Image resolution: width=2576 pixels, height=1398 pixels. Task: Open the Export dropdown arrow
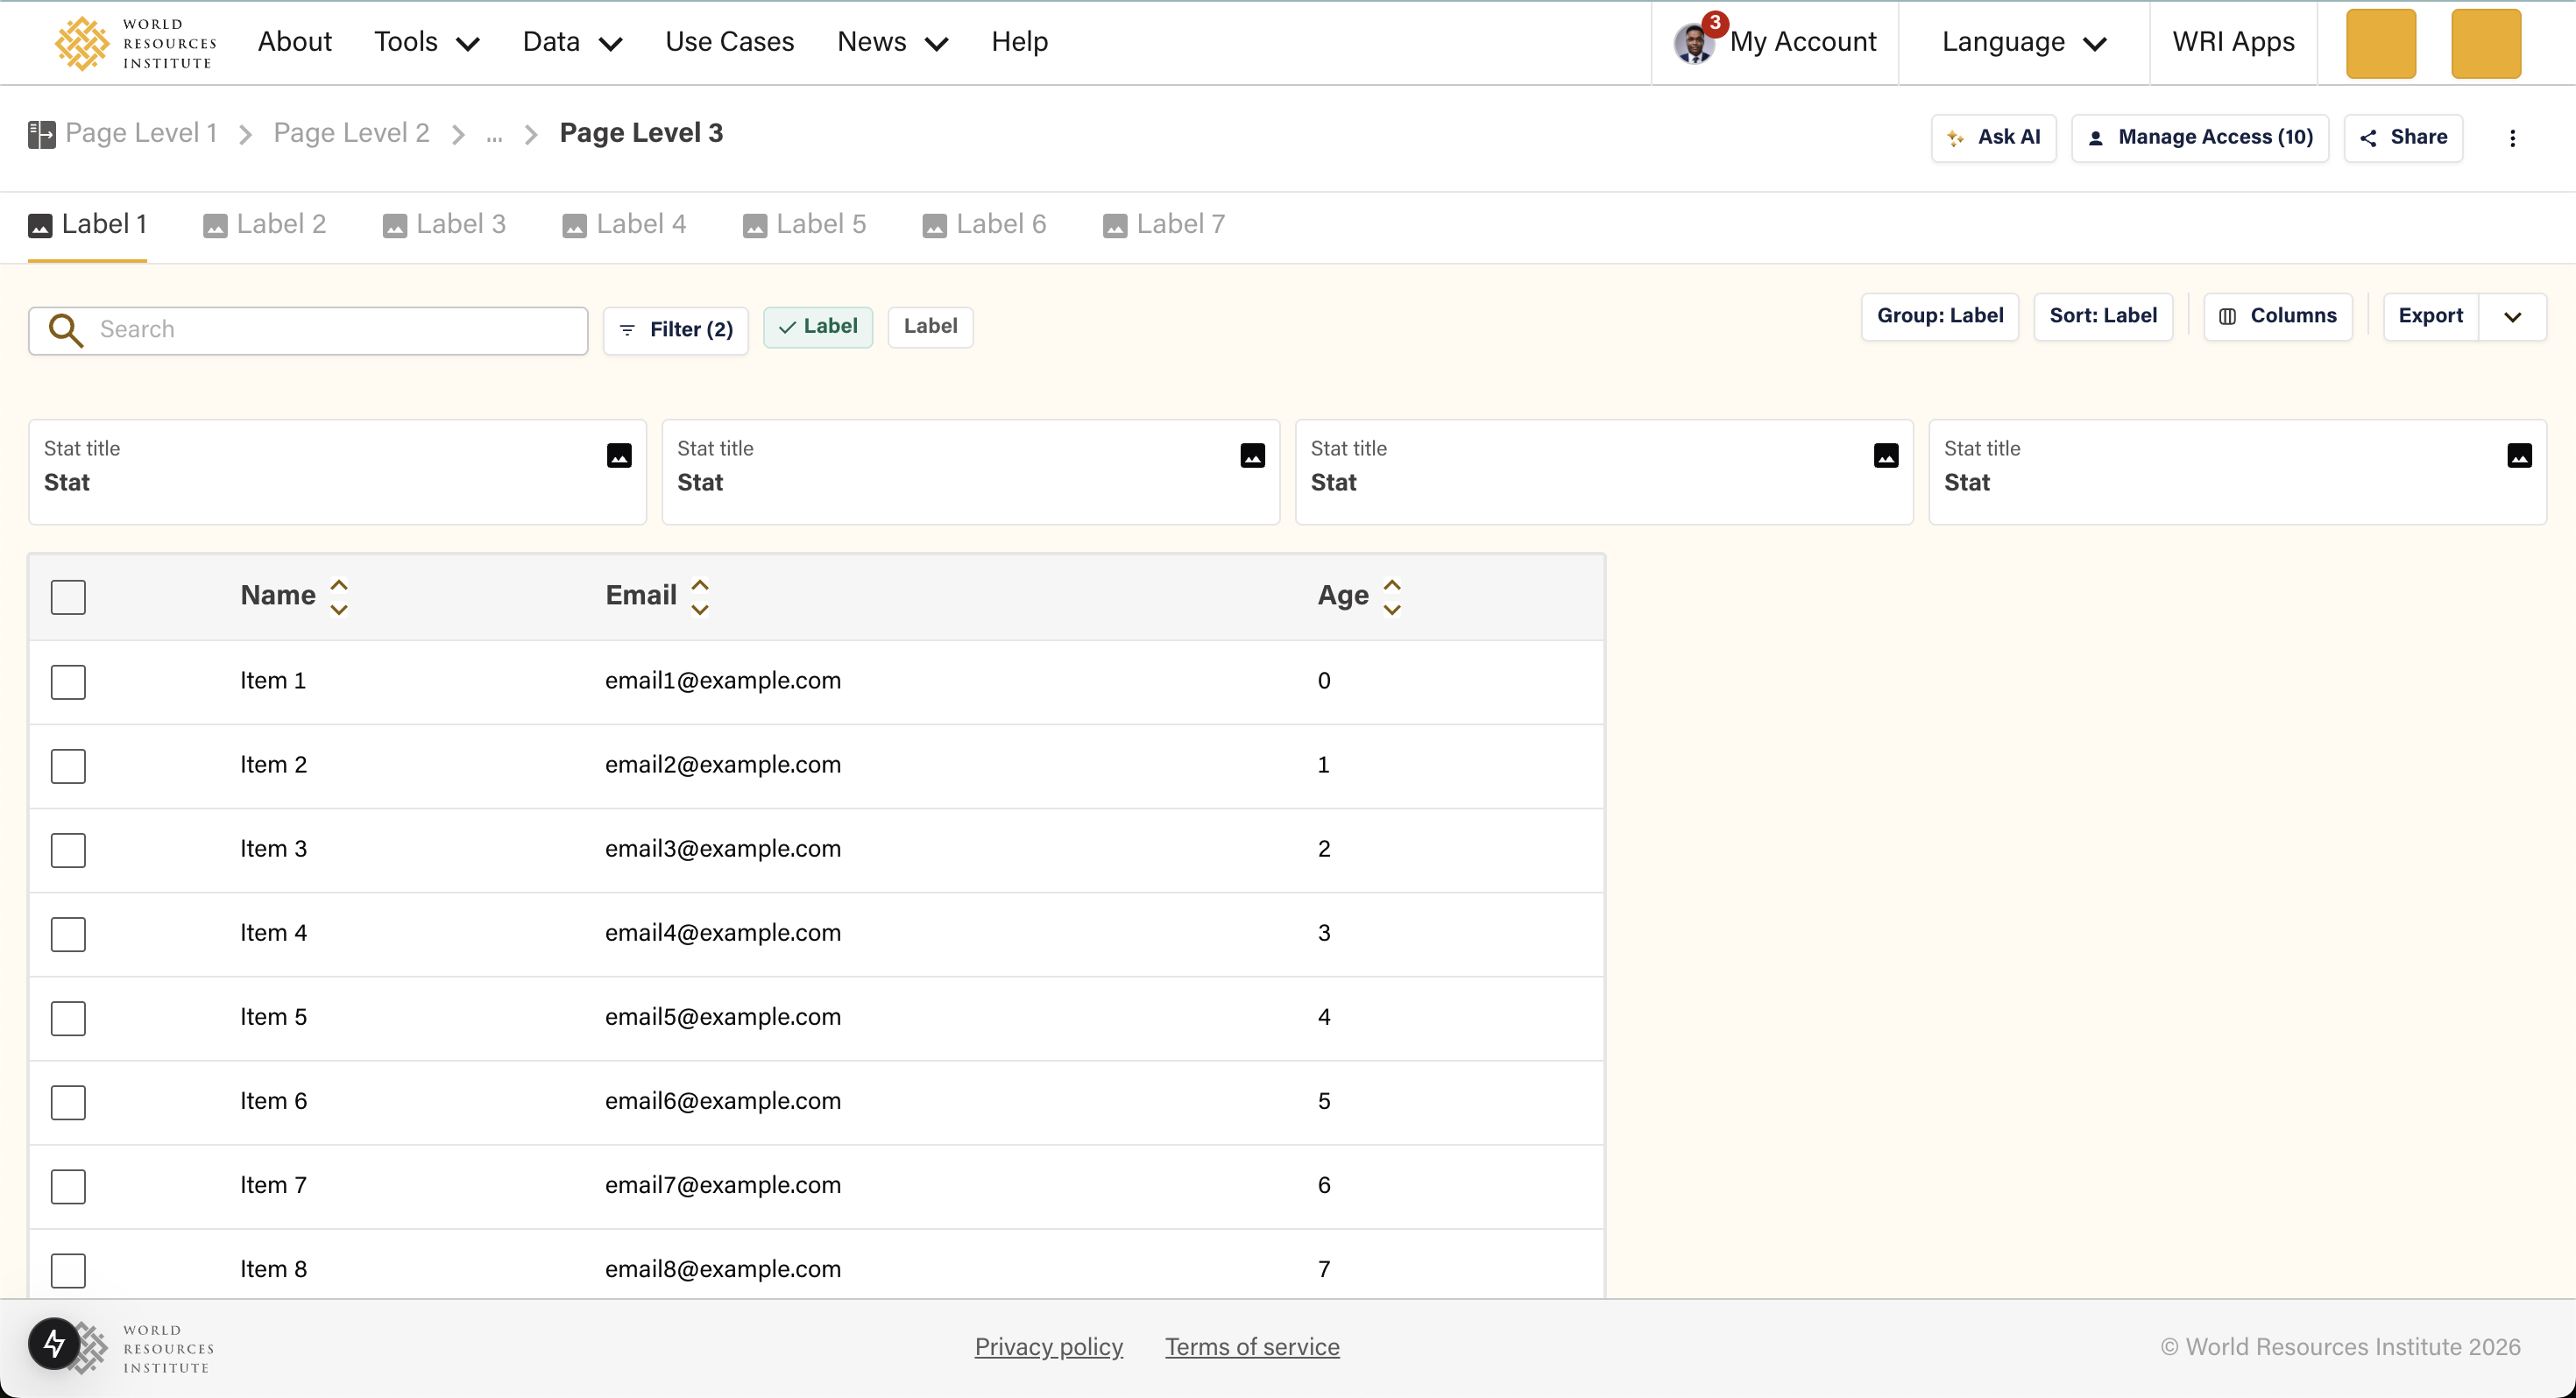click(x=2515, y=316)
